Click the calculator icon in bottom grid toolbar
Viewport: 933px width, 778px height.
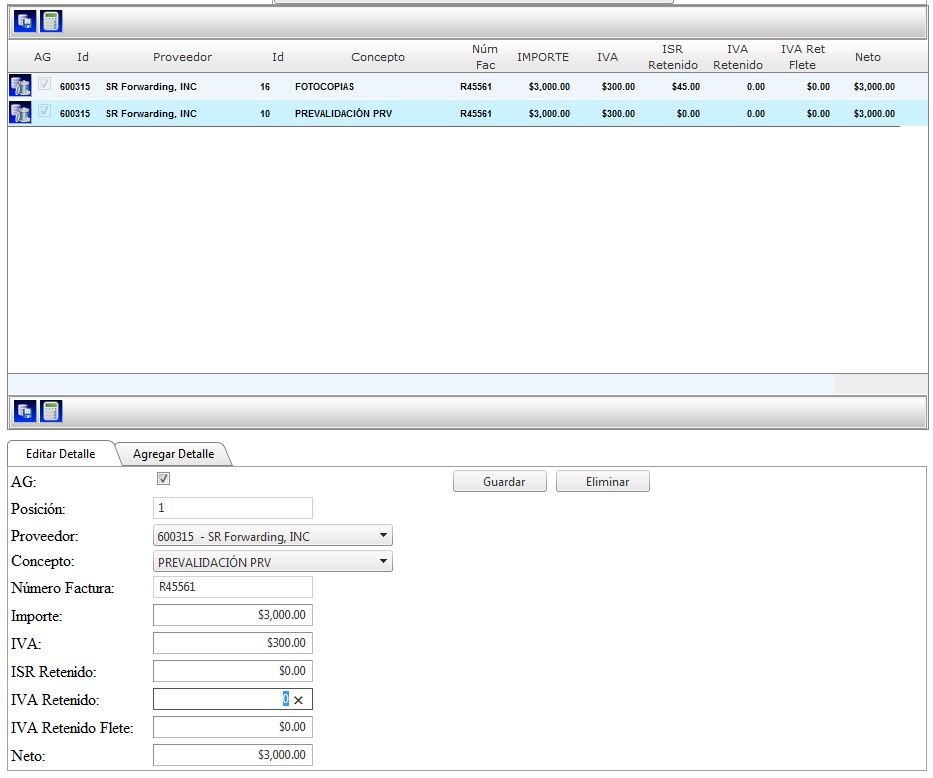(51, 411)
